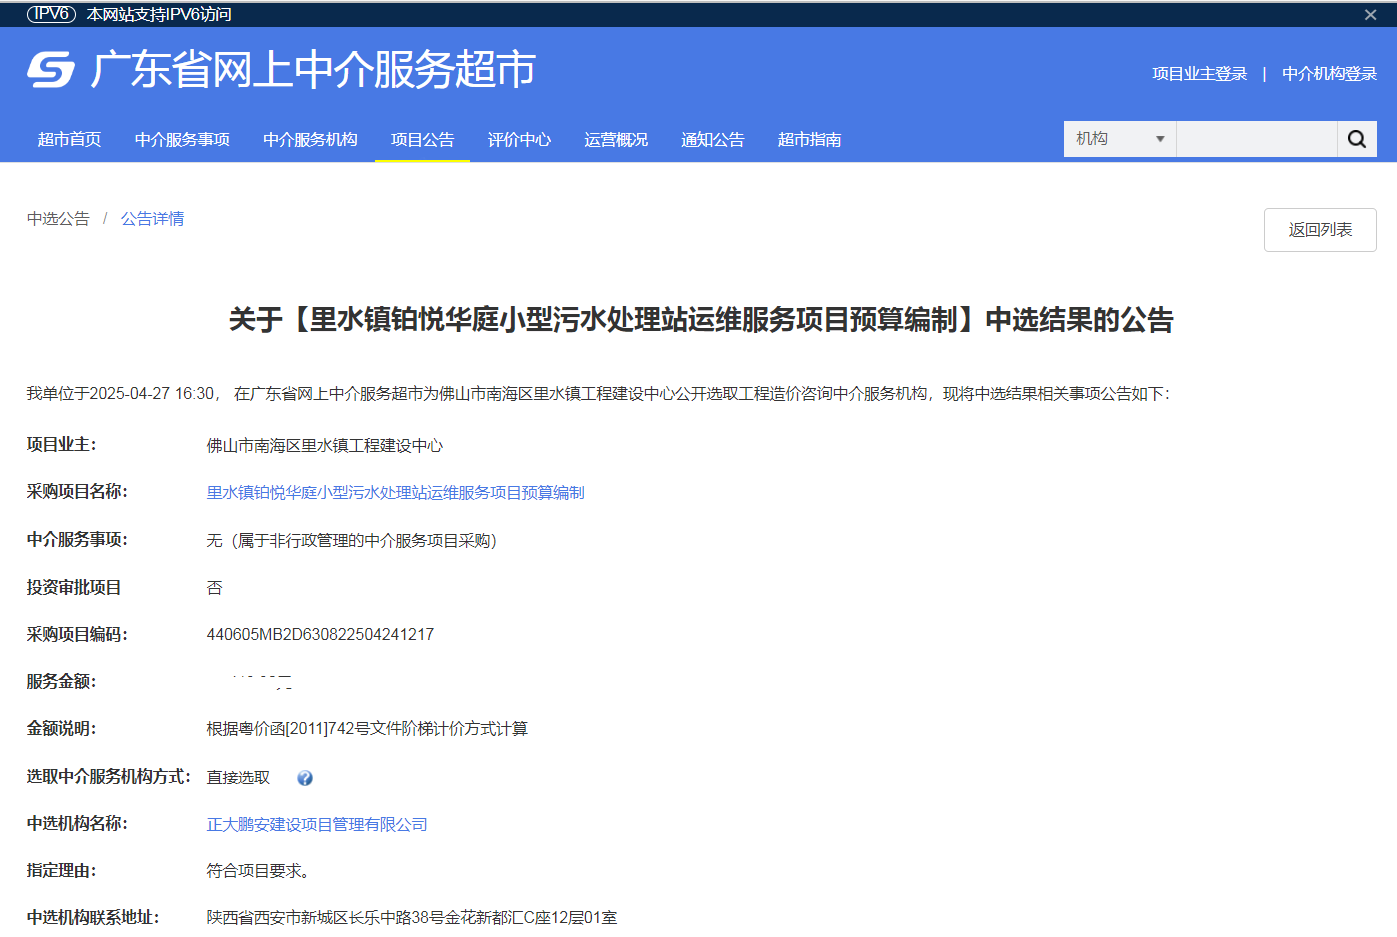Open the 正大鹏安建设项目管理有限公司 link
1397x937 pixels.
[x=317, y=825]
